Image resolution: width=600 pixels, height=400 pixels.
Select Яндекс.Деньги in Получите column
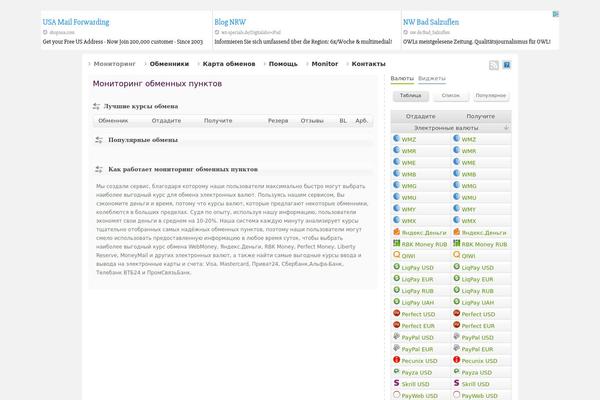click(484, 233)
